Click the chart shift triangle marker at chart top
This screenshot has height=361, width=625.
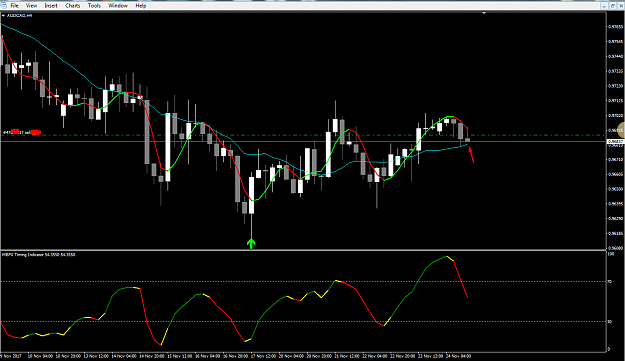484,13
